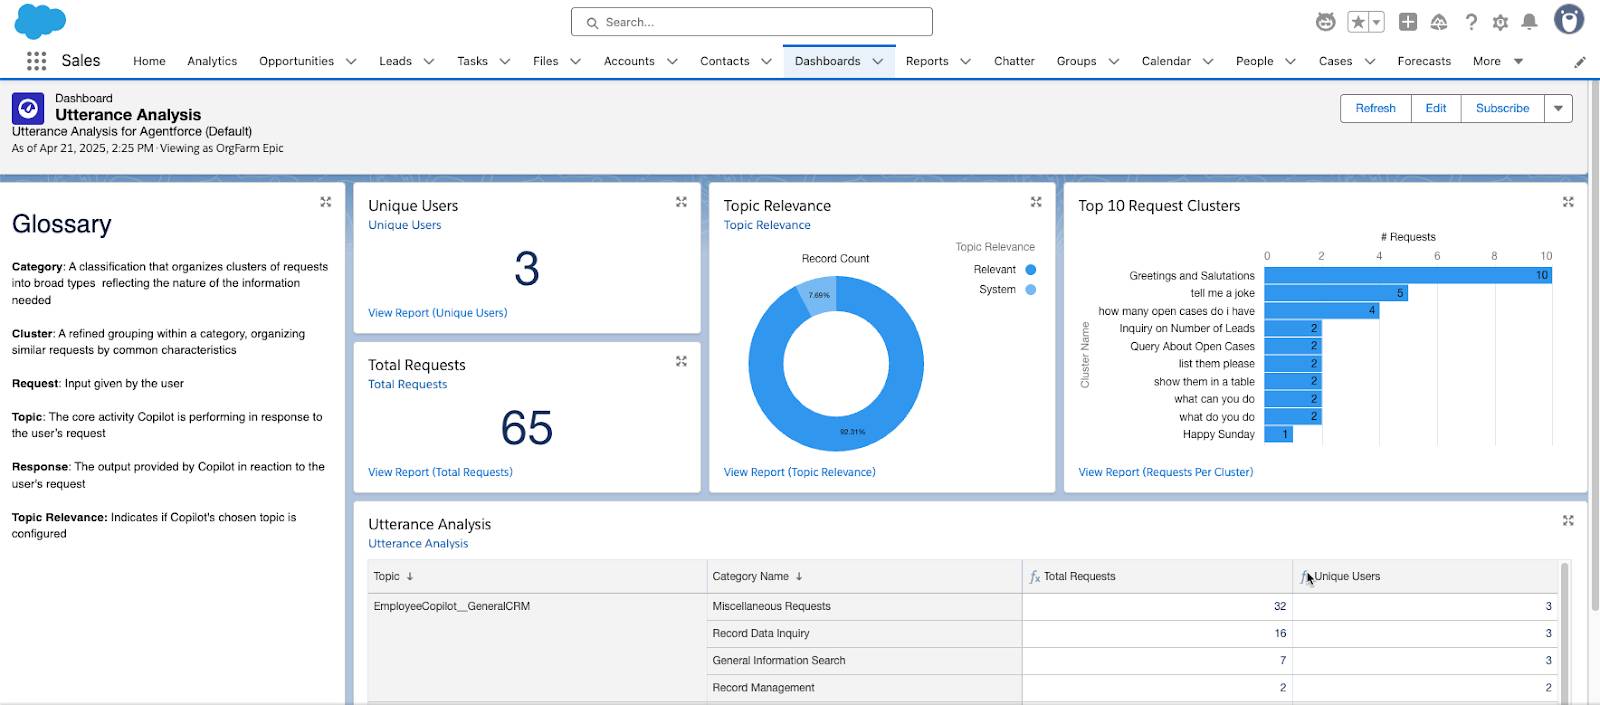The width and height of the screenshot is (1600, 705).
Task: Click the Help question mark icon
Action: point(1471,22)
